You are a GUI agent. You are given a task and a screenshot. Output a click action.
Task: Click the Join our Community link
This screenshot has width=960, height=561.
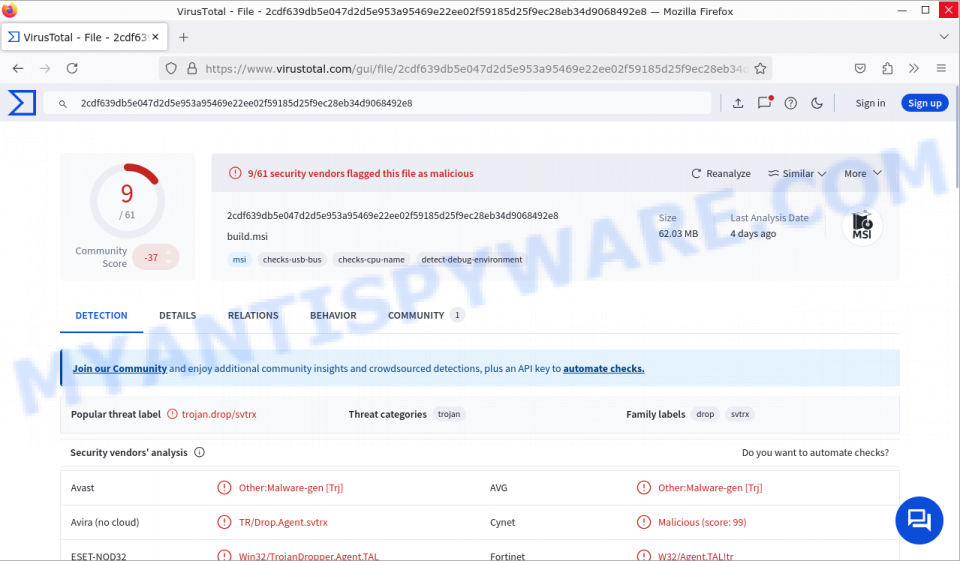click(x=119, y=368)
